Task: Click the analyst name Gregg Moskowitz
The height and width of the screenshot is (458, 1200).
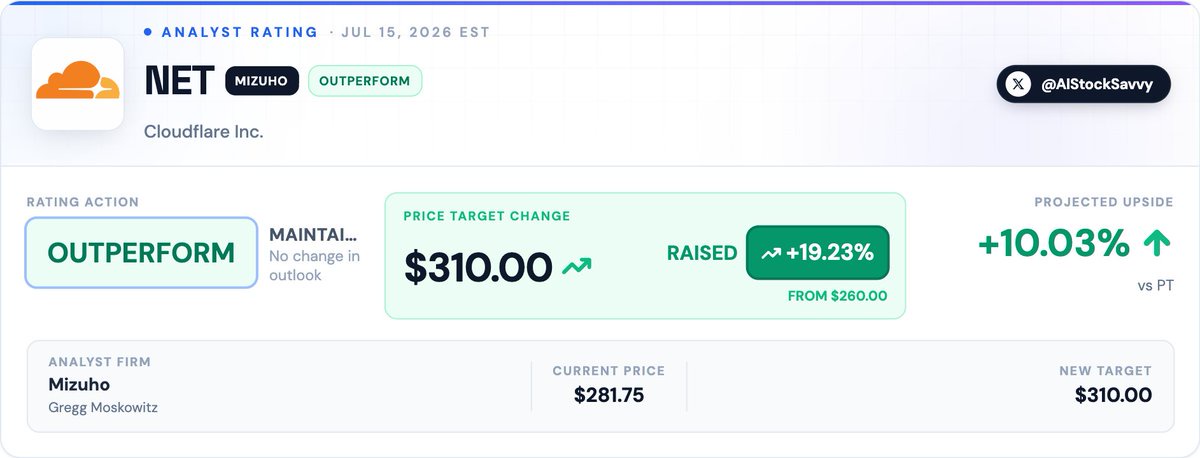Action: 103,408
